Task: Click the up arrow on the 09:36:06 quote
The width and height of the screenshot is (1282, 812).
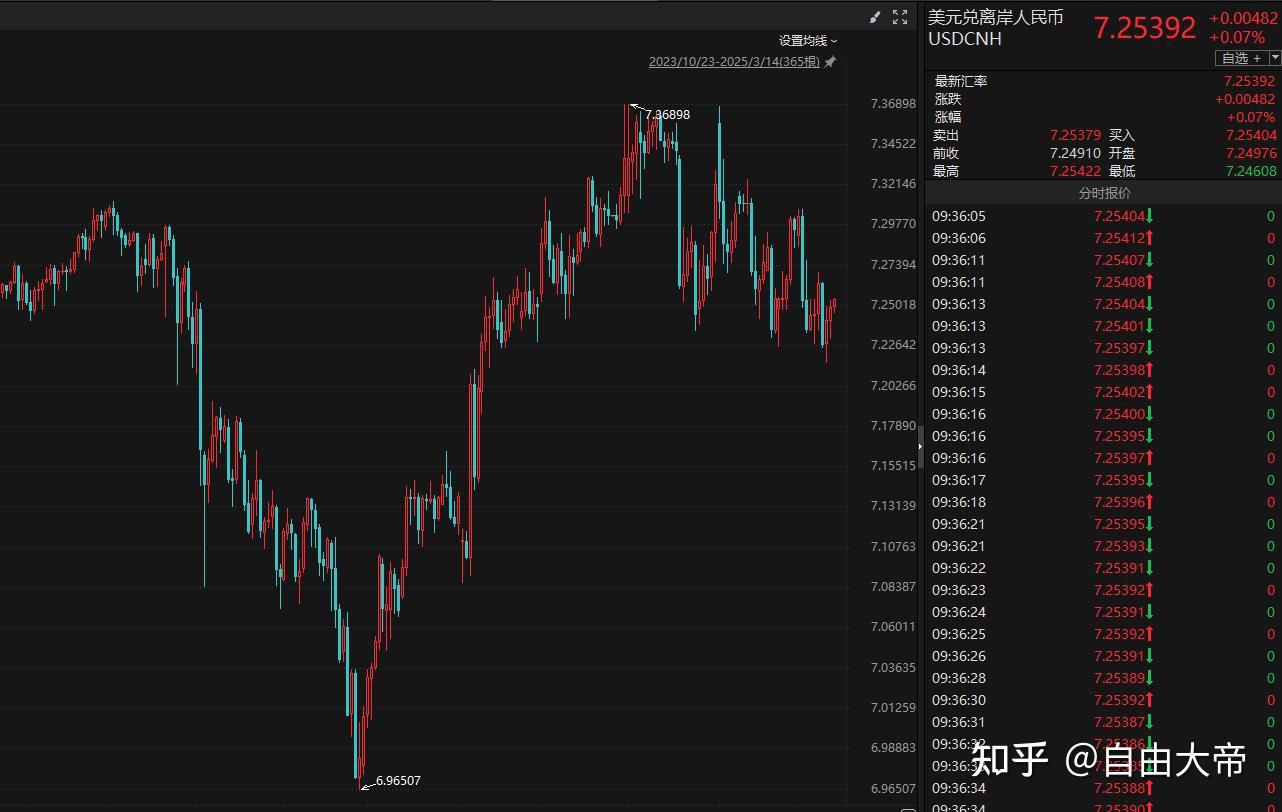Action: point(1150,238)
